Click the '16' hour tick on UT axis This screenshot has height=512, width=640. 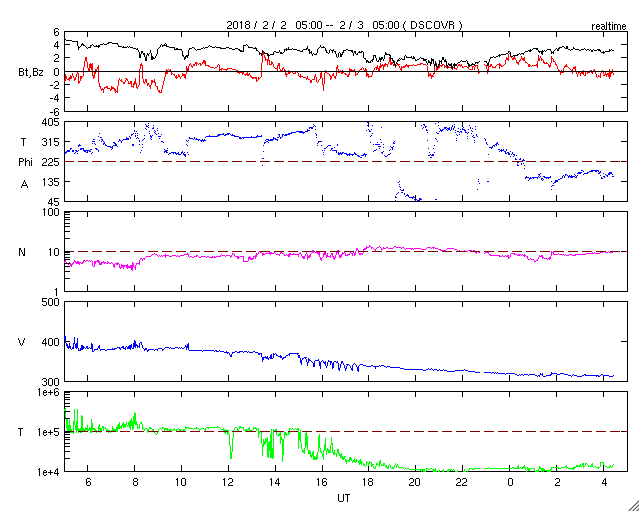(322, 482)
